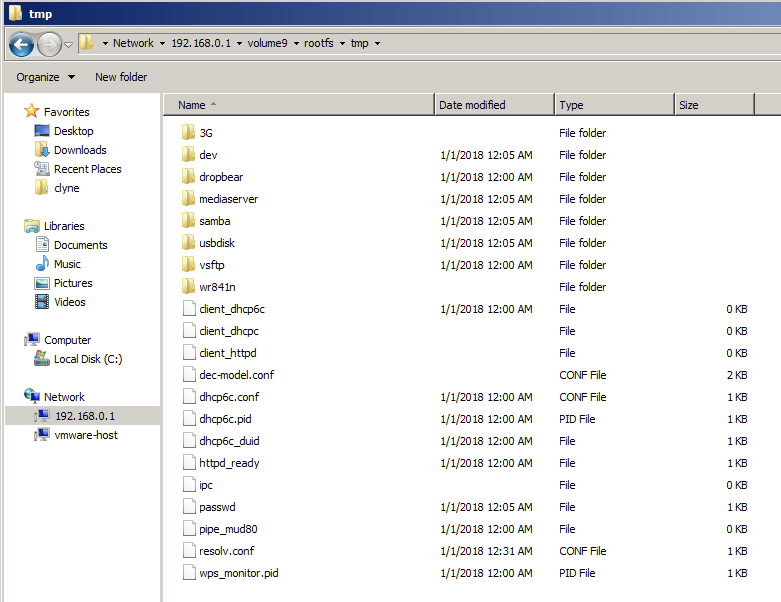Screen dimensions: 781x602
Task: Select the vsftp folder icon
Action: [x=188, y=264]
